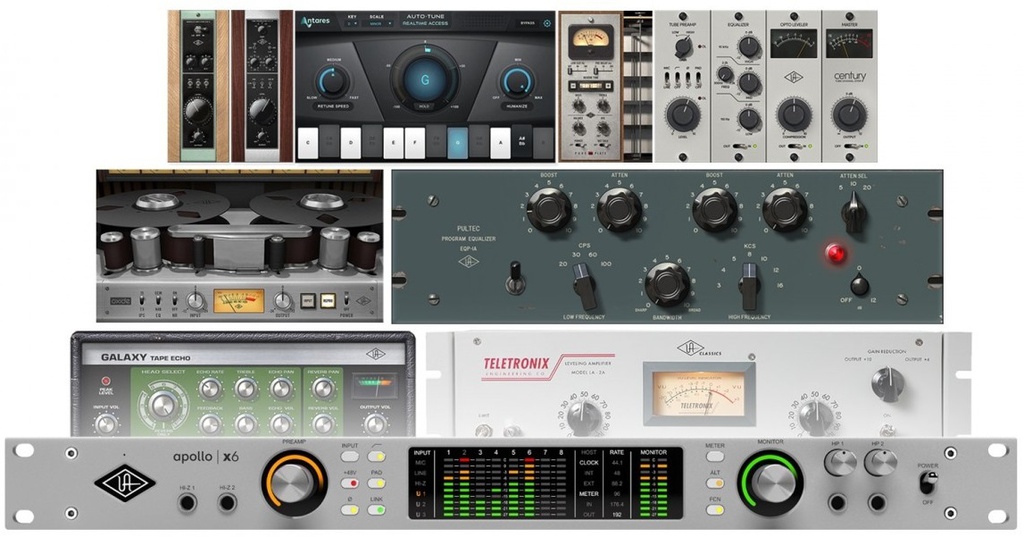Click Galaxy Tape Echo Peak Level LED
The image size is (1024, 537).
coord(105,381)
